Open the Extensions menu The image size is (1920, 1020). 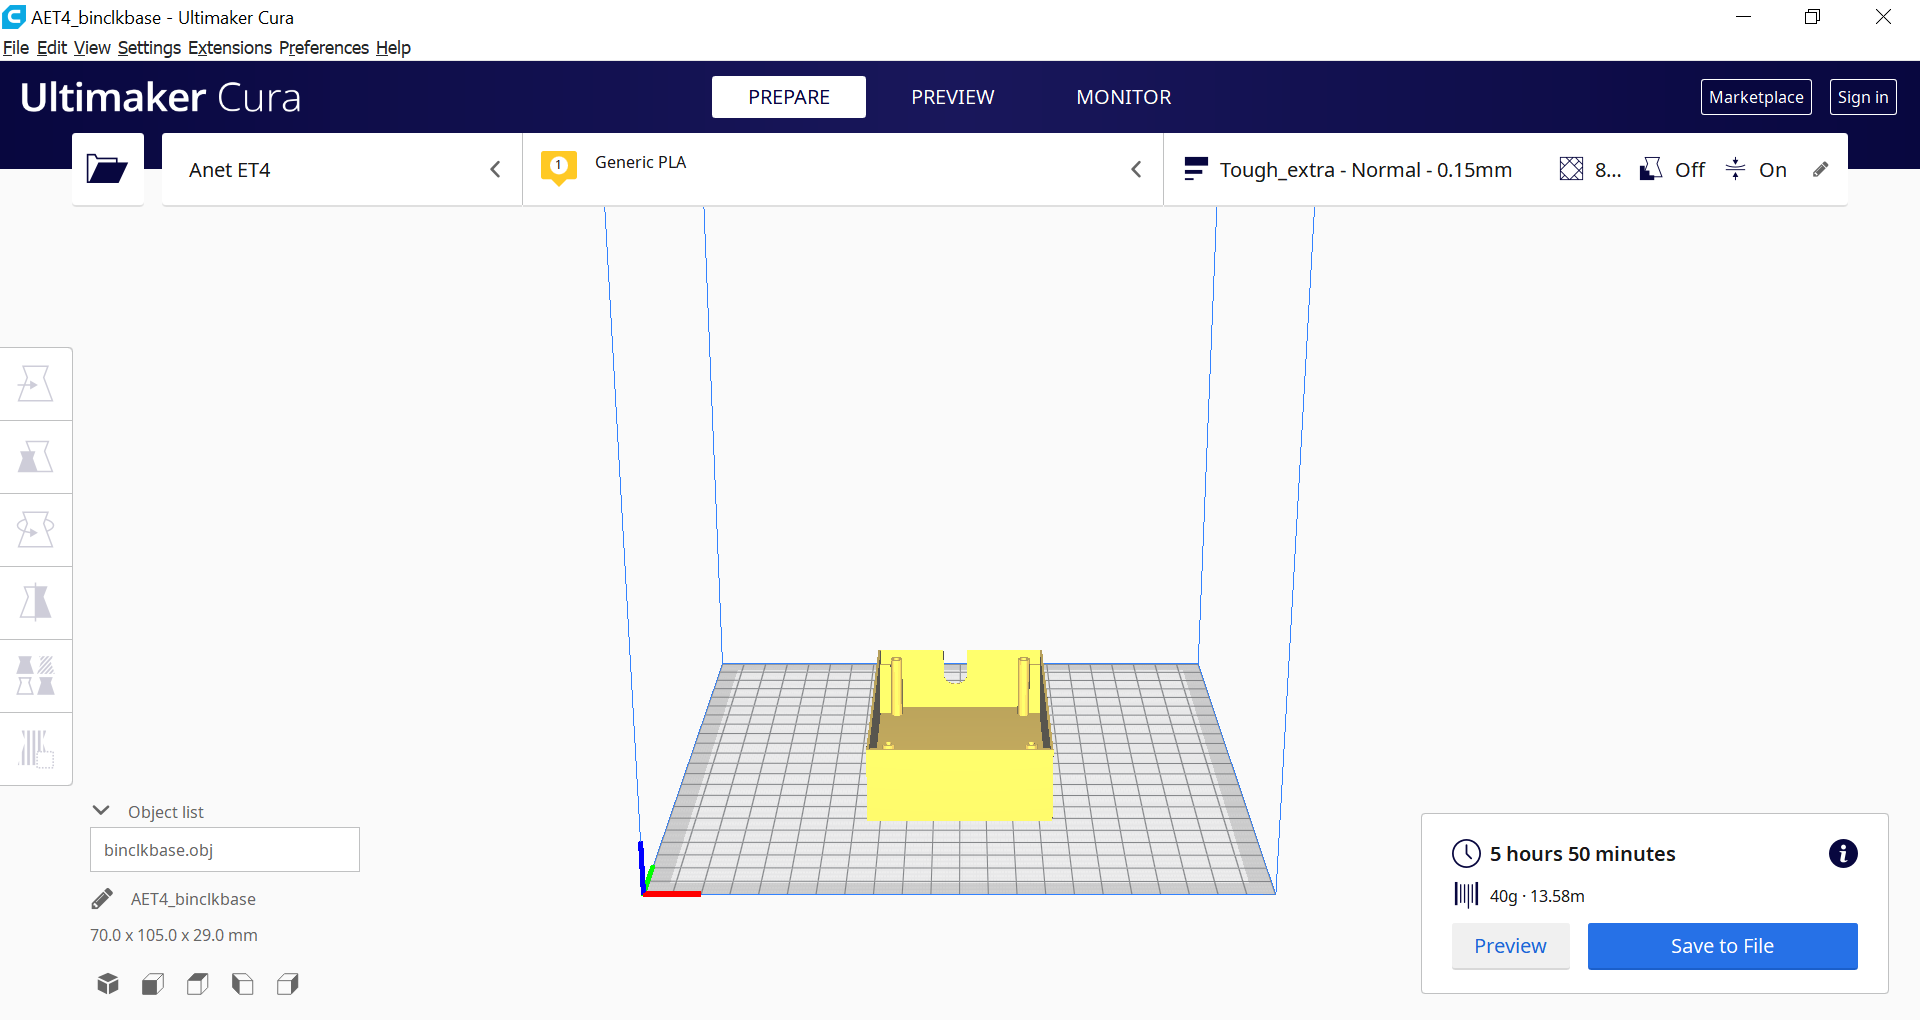tap(230, 48)
